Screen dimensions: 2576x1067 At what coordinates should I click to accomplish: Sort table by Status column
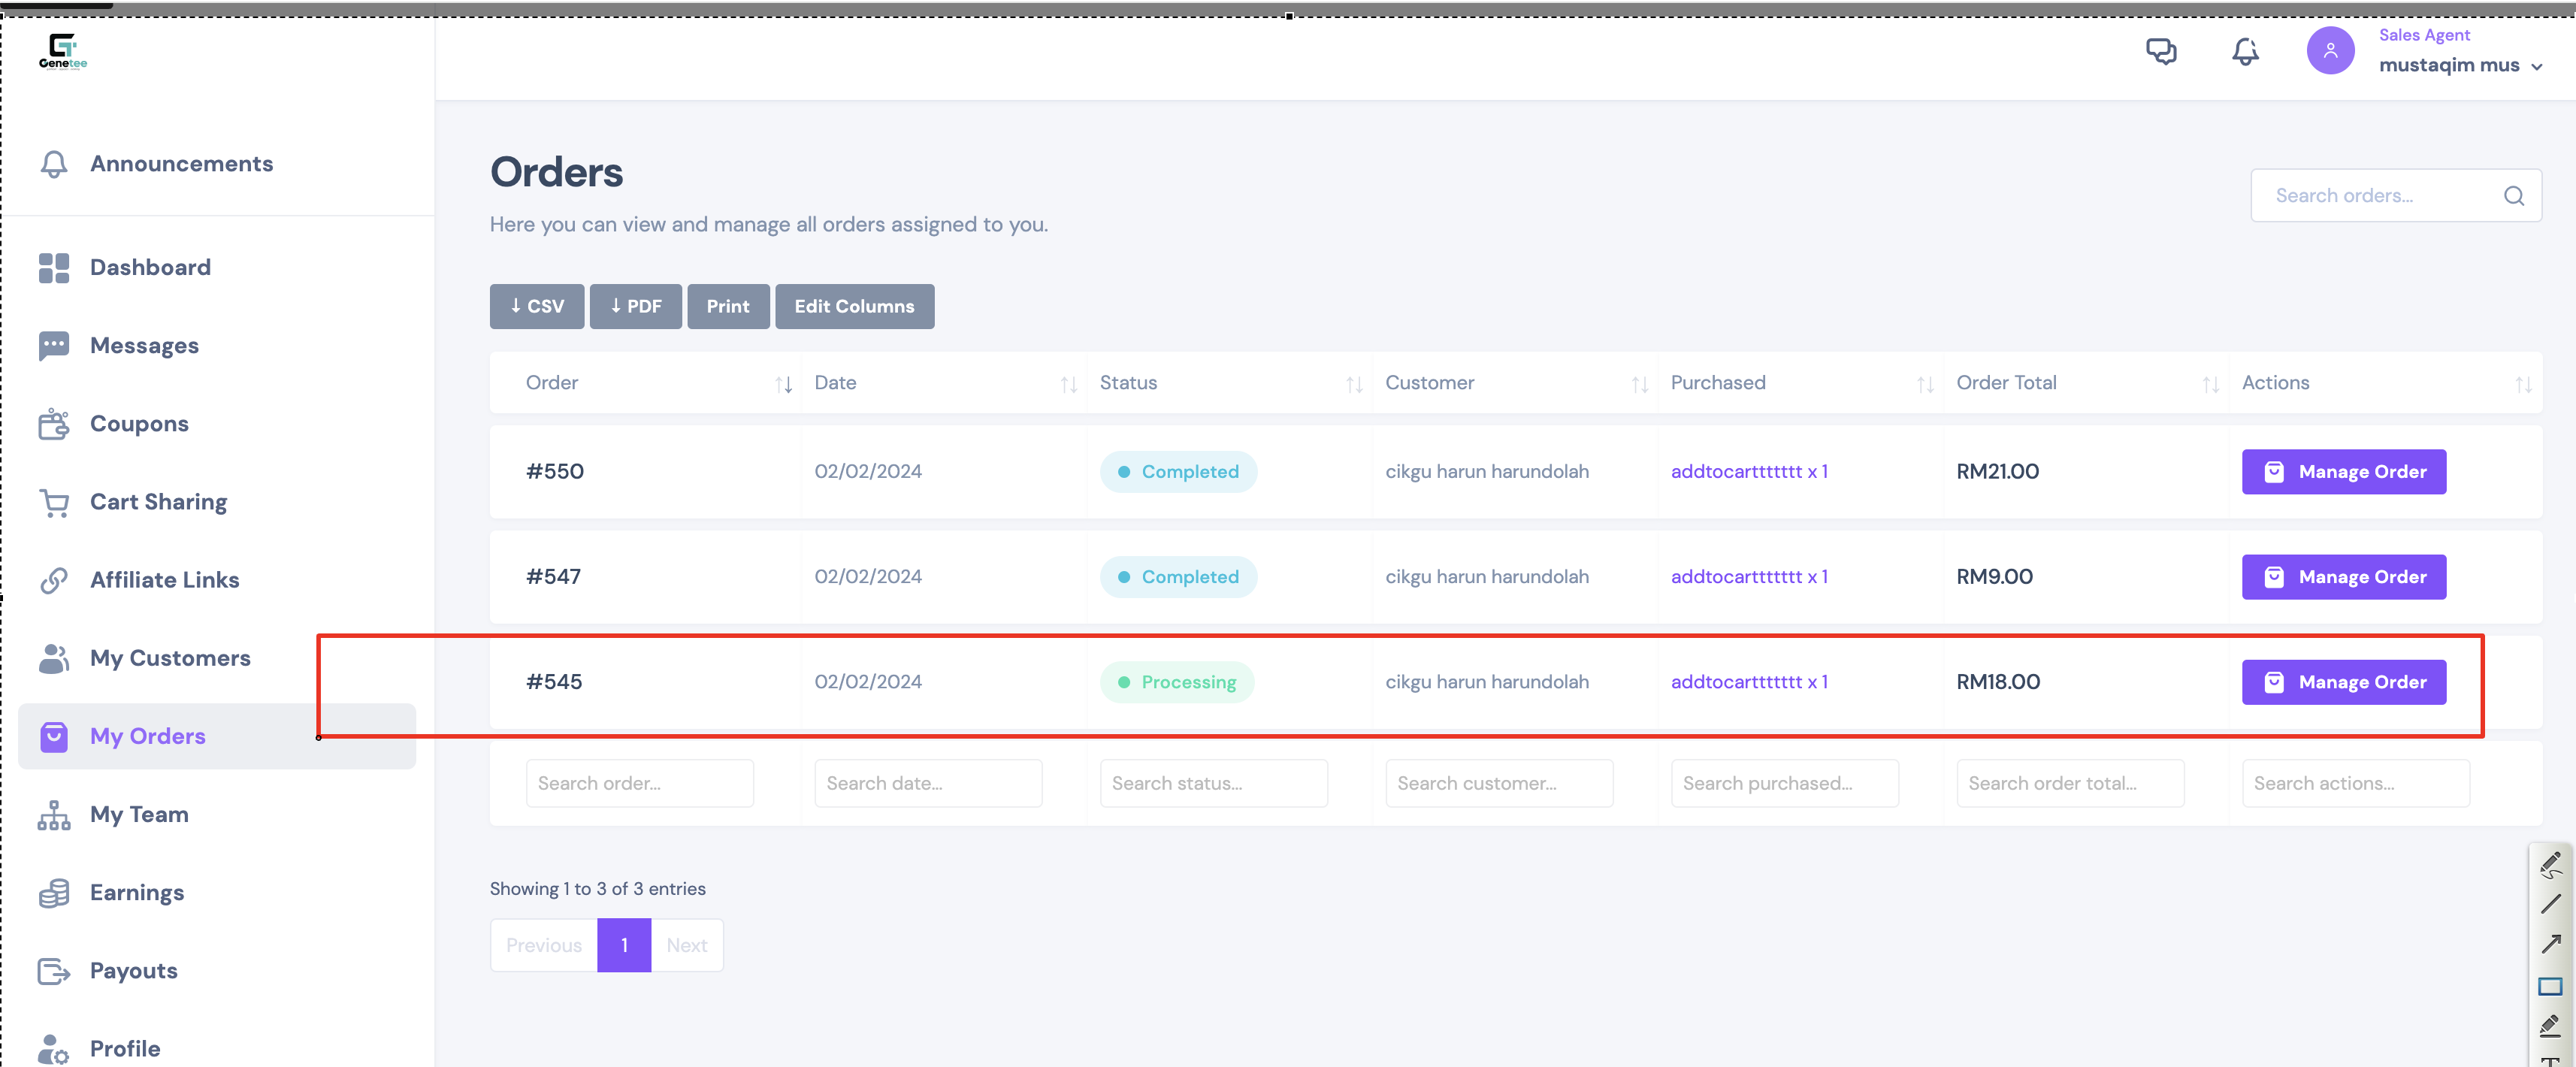coord(1354,384)
